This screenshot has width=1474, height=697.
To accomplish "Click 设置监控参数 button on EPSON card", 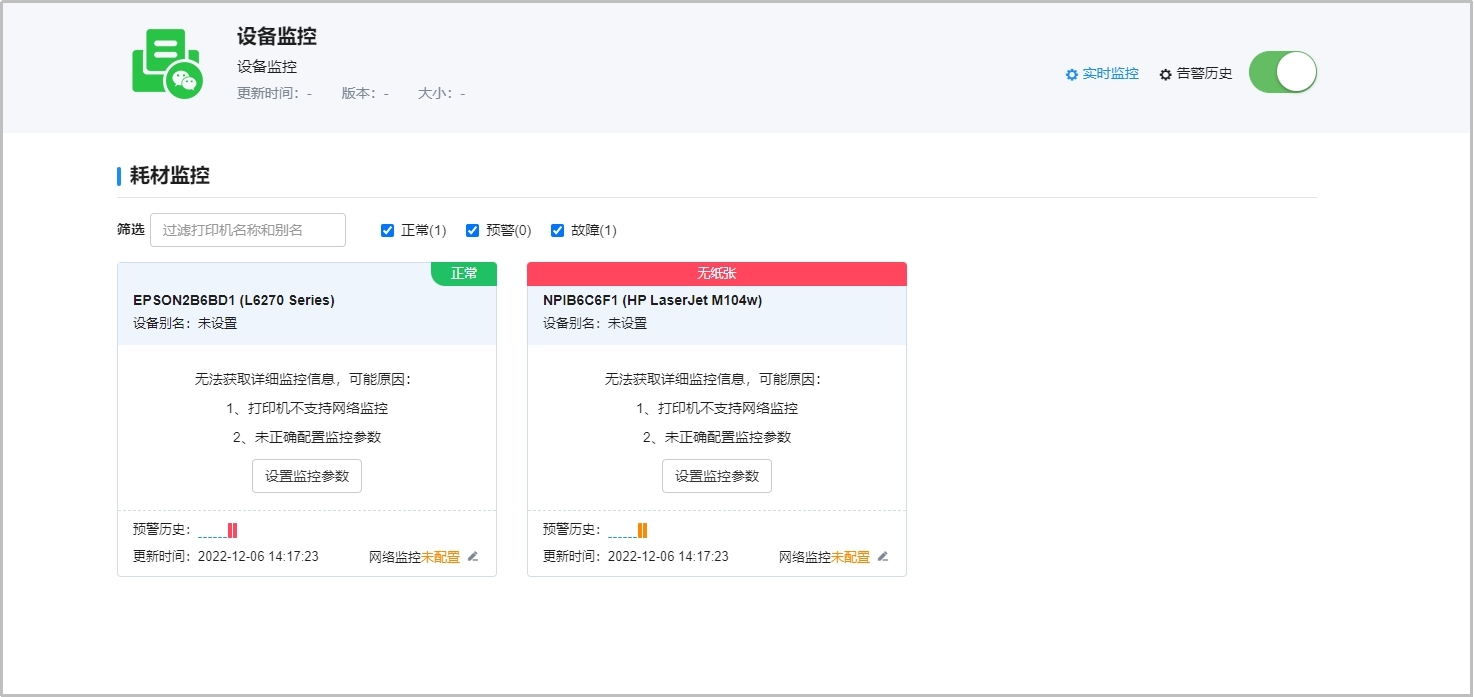I will (307, 476).
